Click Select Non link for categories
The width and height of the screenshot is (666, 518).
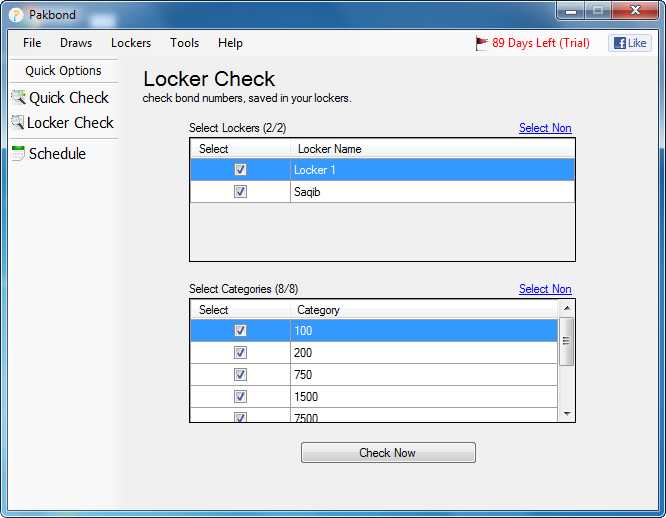[x=545, y=289]
